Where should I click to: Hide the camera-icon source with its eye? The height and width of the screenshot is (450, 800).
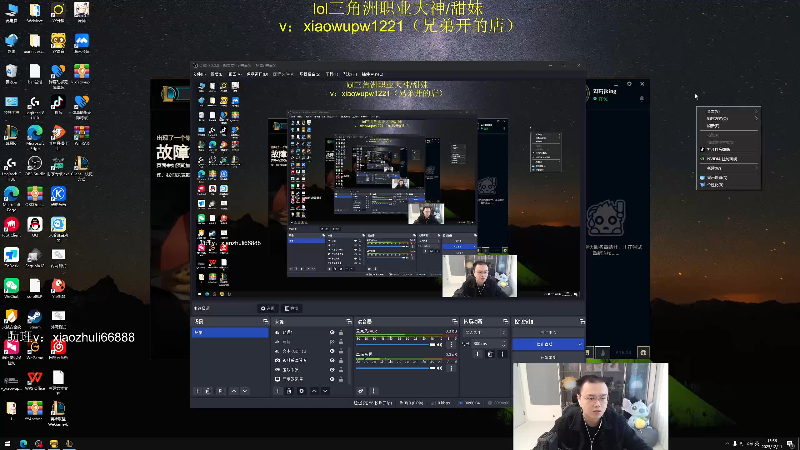(x=332, y=360)
